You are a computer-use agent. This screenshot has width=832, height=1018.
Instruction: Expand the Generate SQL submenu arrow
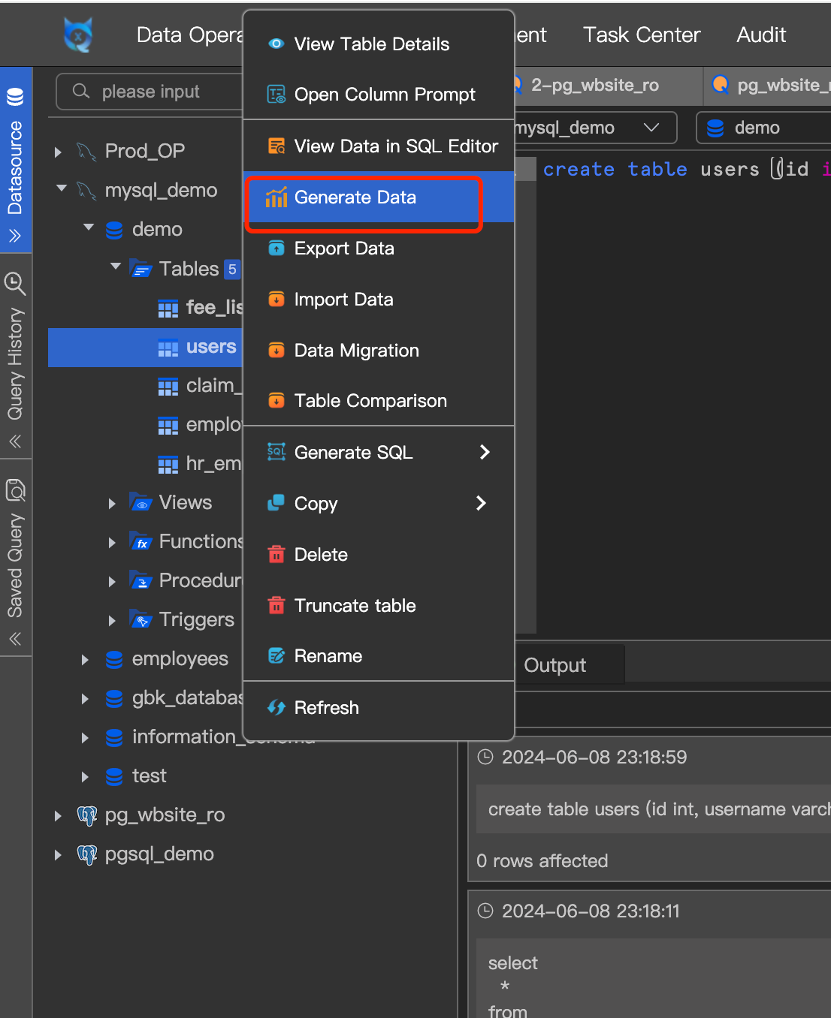[x=484, y=452]
